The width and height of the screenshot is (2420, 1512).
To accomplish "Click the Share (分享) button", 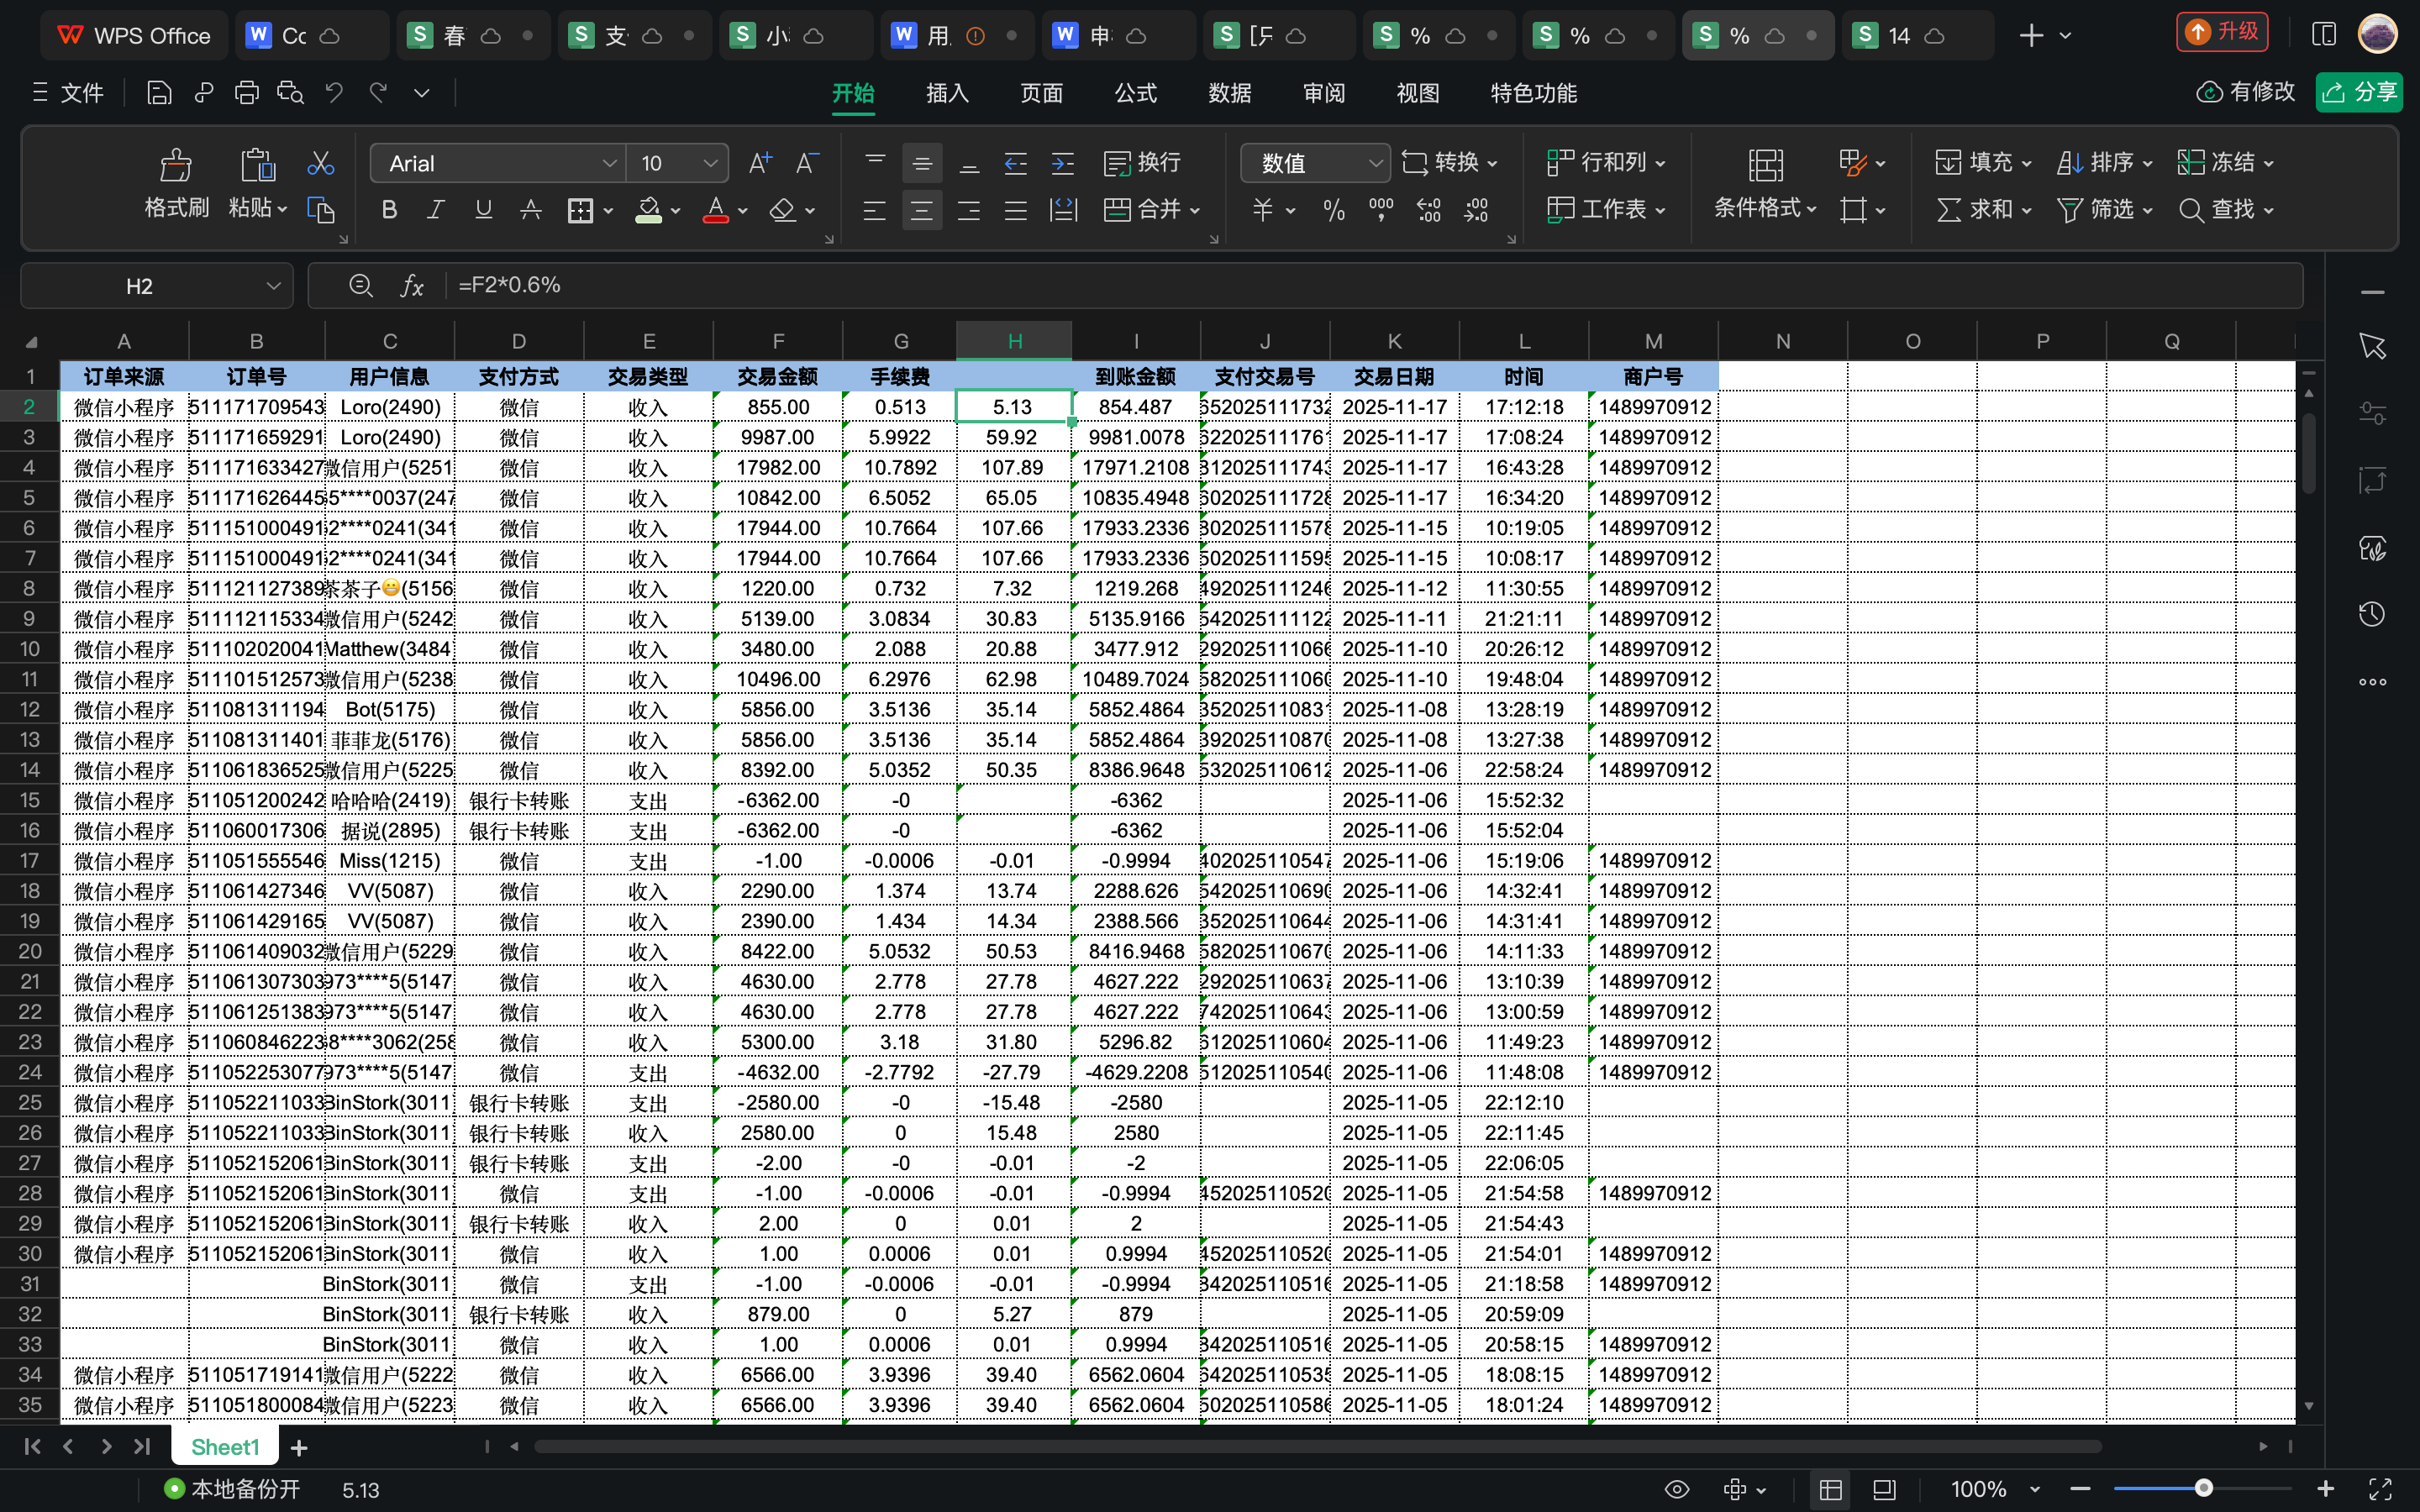I will pos(2359,93).
